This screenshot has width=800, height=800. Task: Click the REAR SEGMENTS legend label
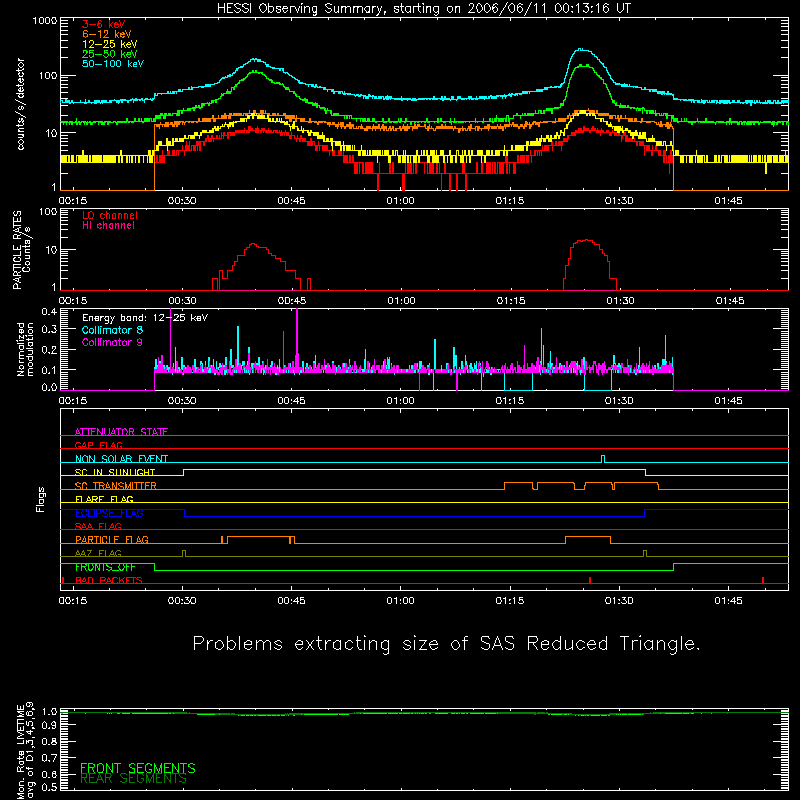point(133,779)
